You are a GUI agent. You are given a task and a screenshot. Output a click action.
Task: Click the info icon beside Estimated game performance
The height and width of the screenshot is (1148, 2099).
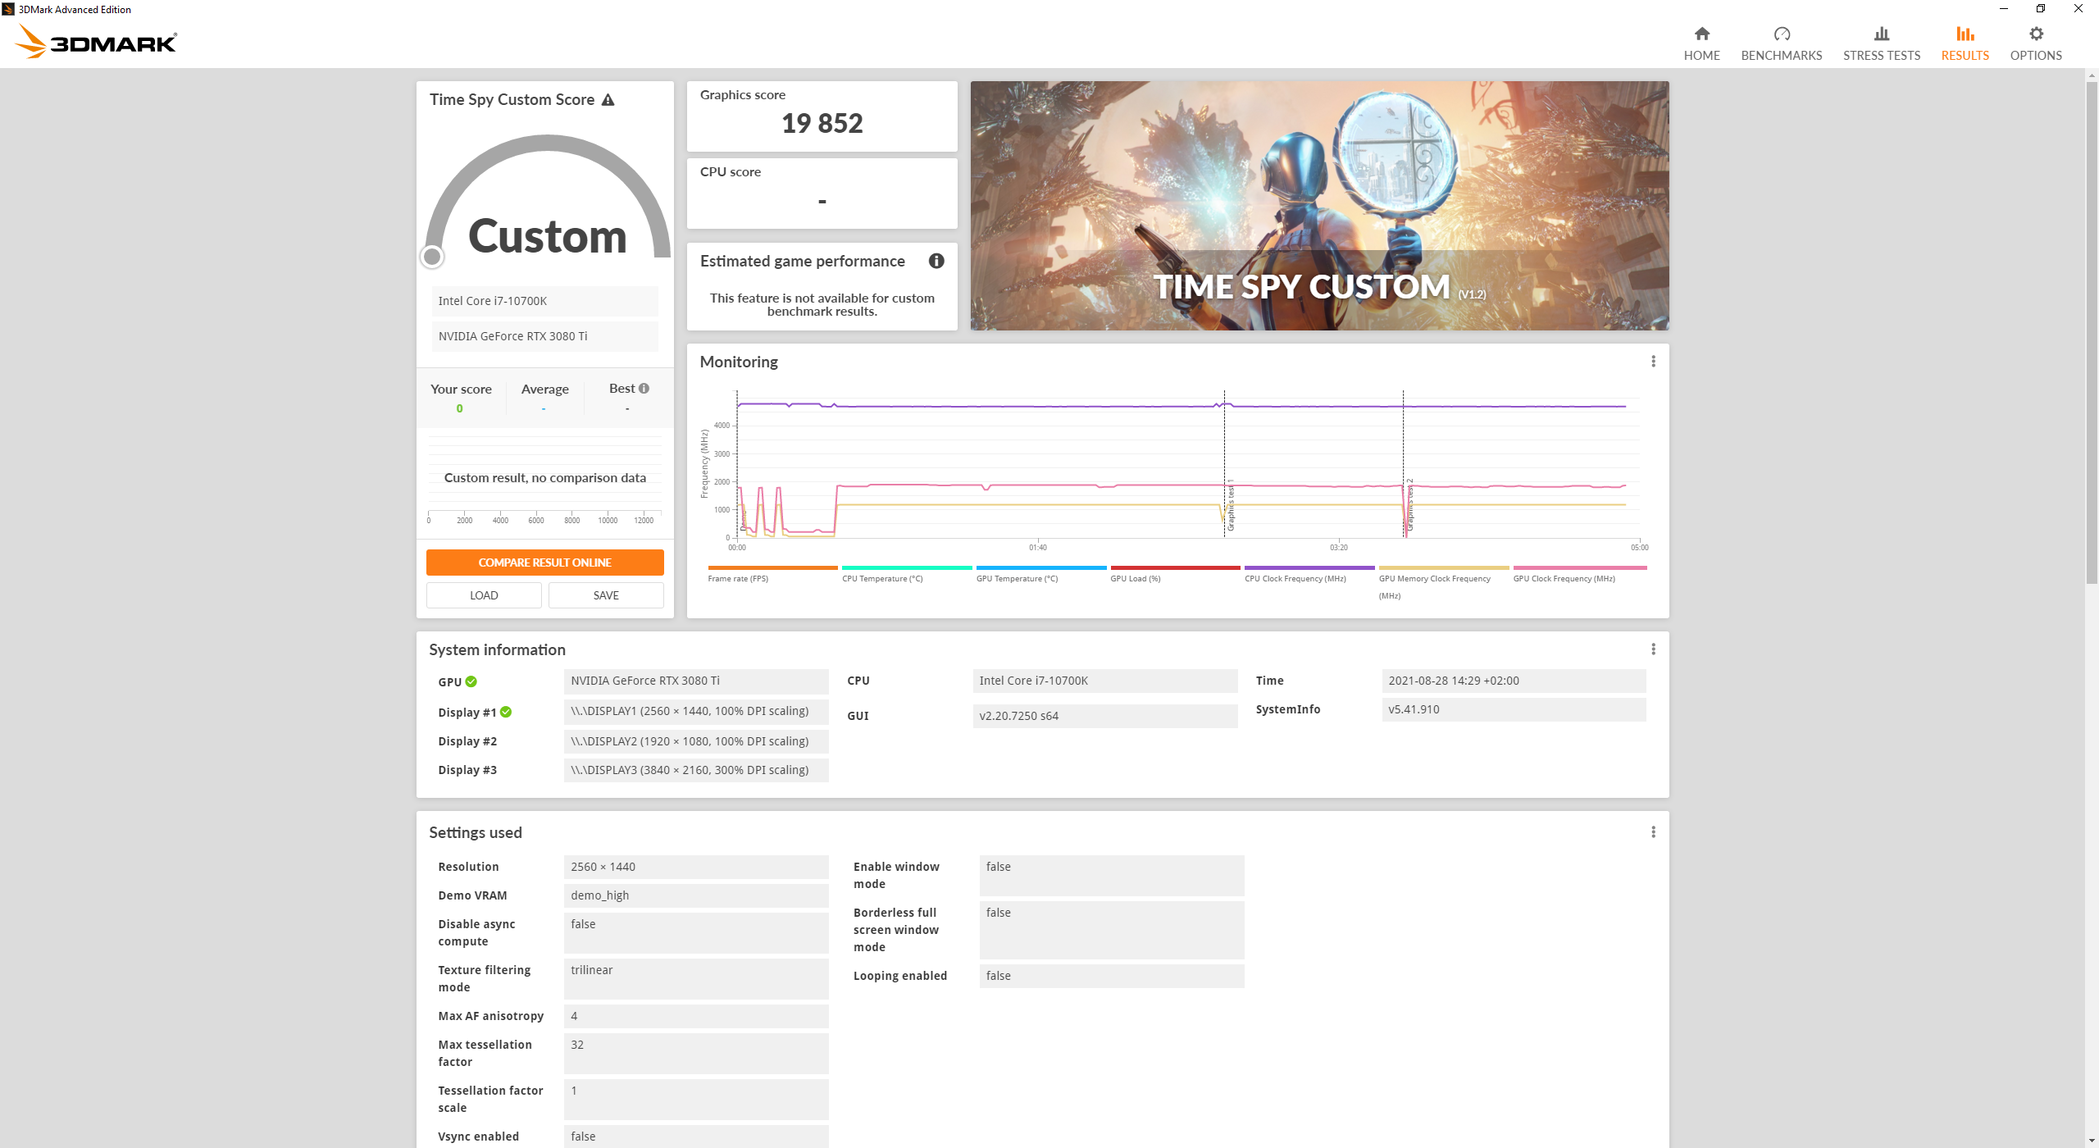[936, 261]
